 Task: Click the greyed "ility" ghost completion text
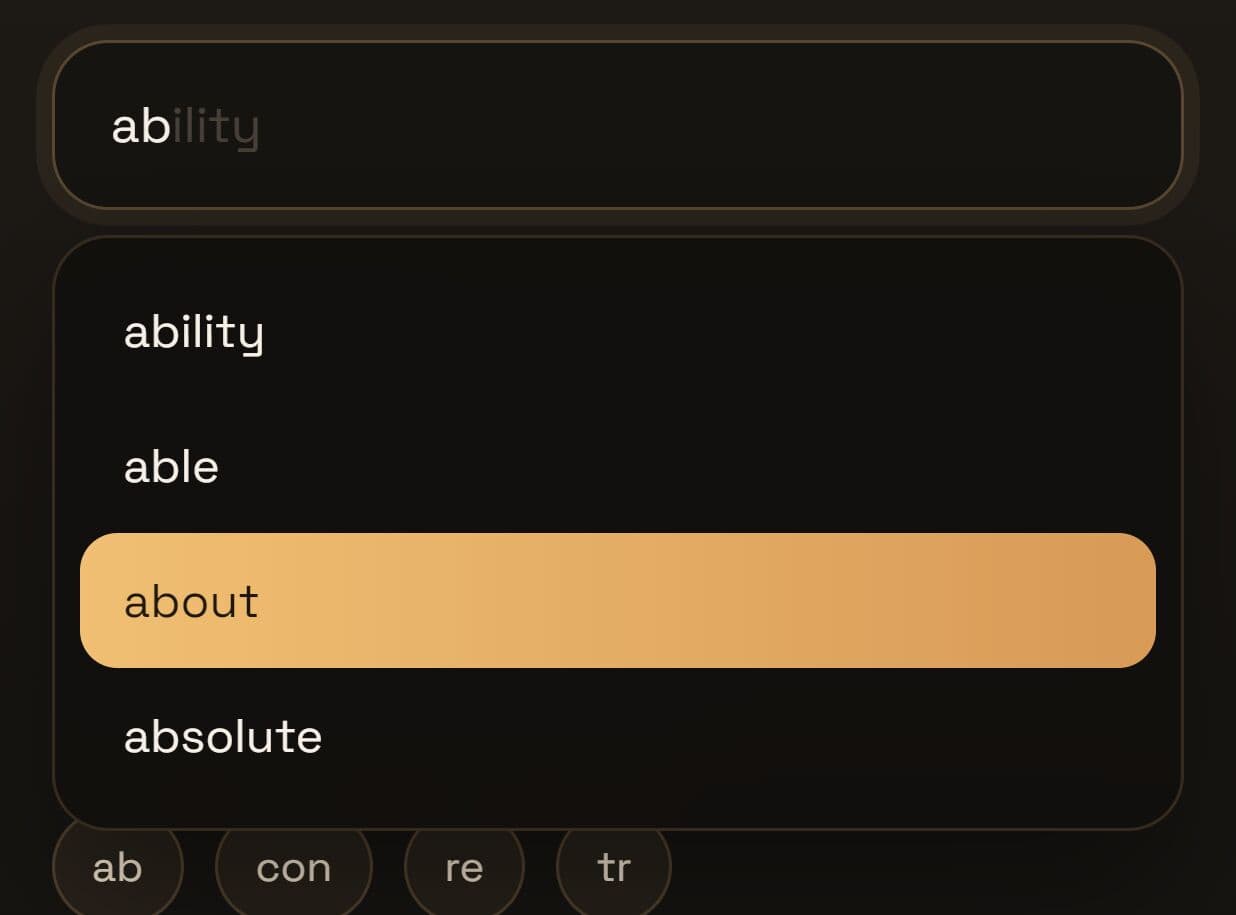coord(216,128)
